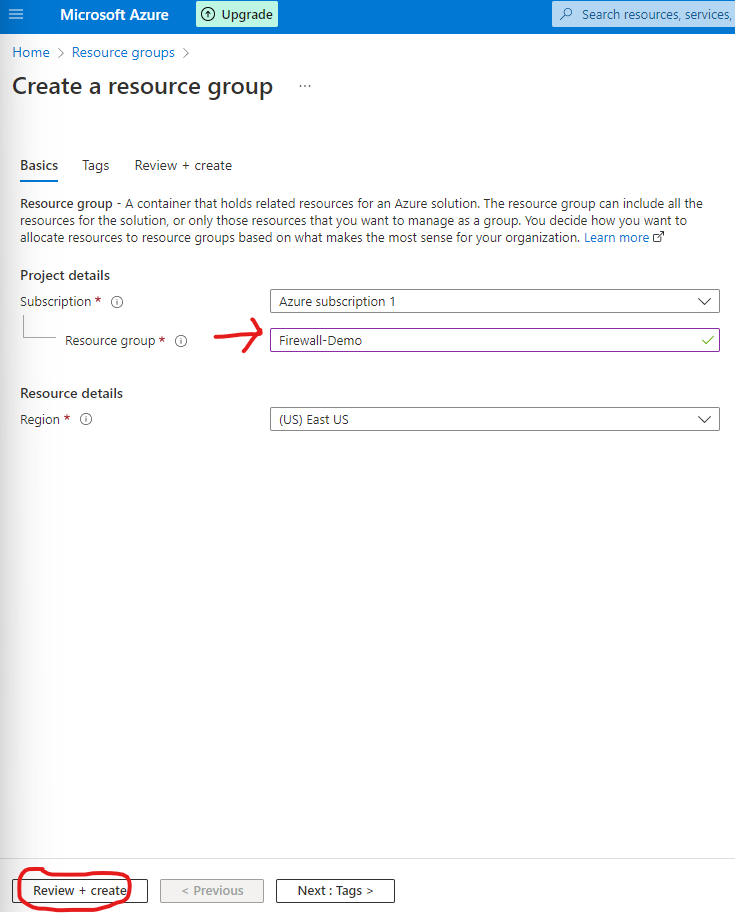Expand the Region dropdown

pyautogui.click(x=495, y=419)
